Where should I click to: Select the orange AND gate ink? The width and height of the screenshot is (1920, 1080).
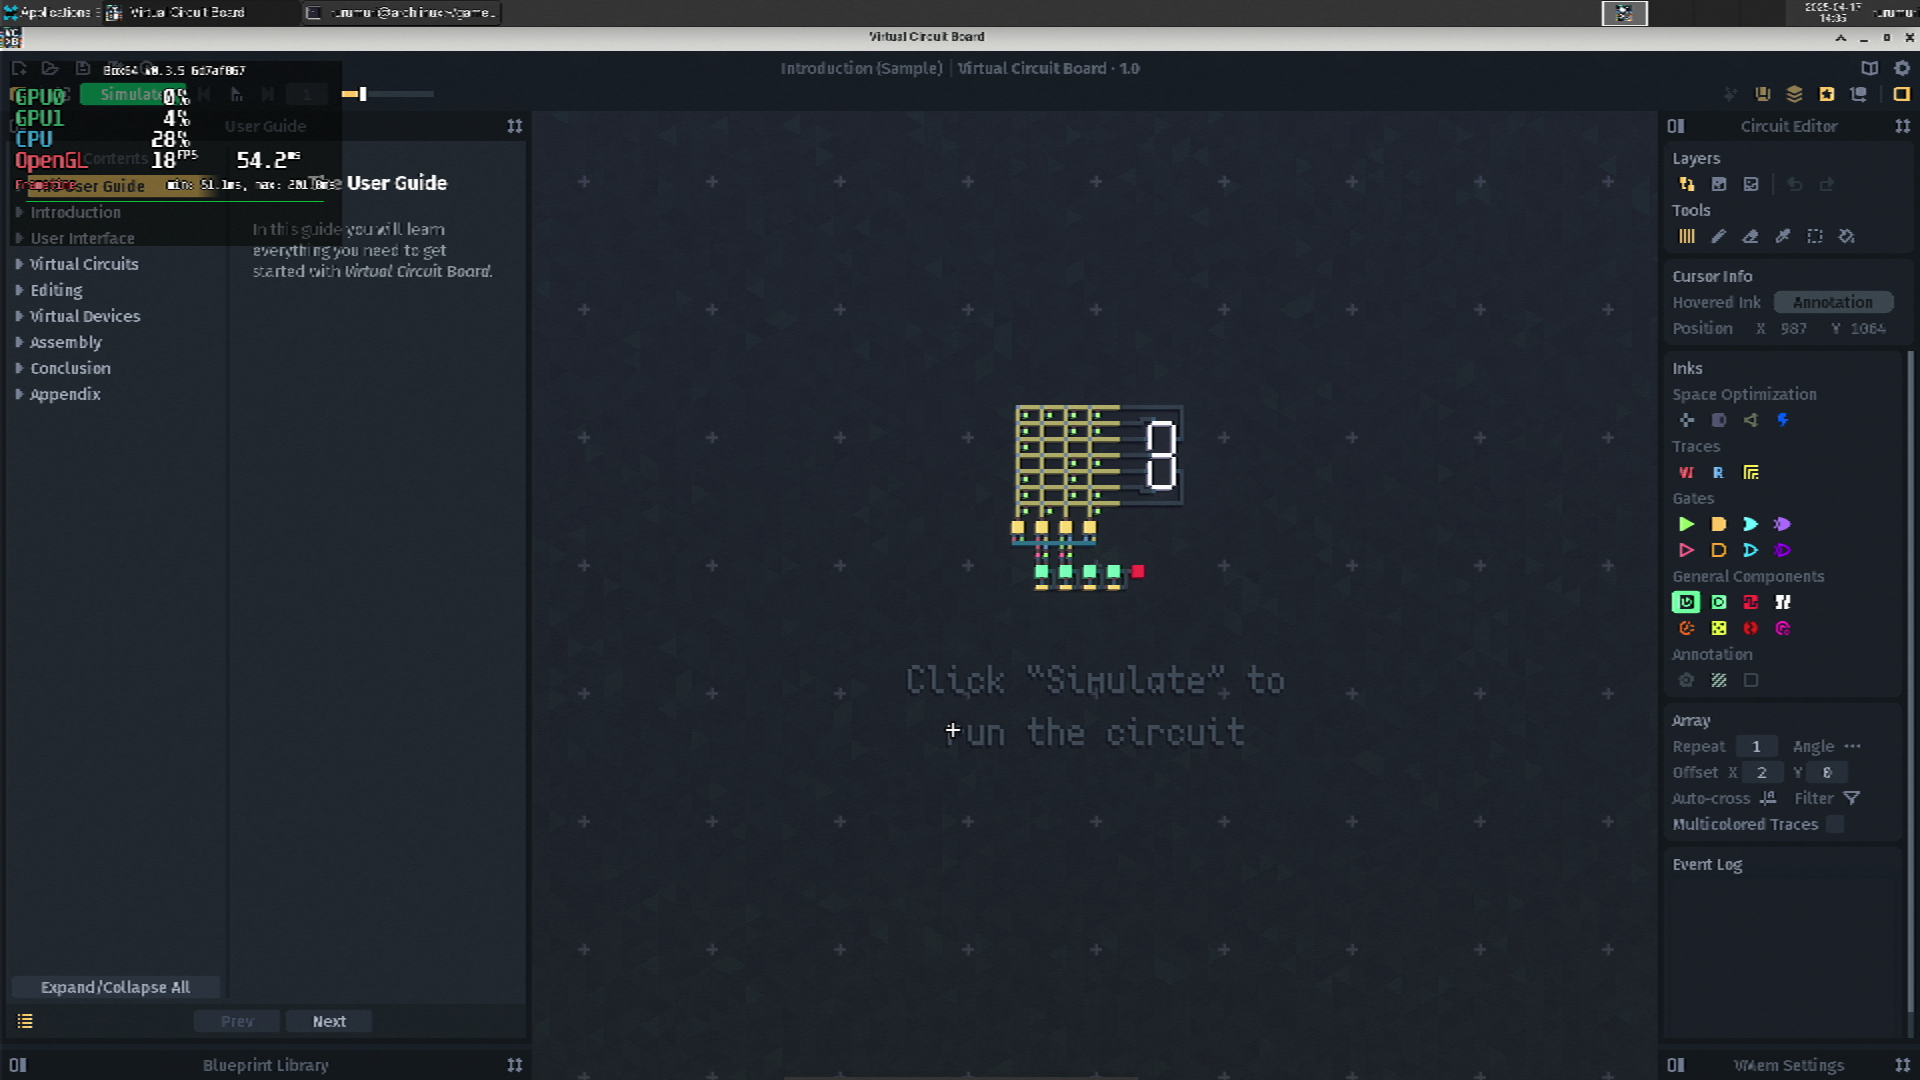[x=1719, y=524]
